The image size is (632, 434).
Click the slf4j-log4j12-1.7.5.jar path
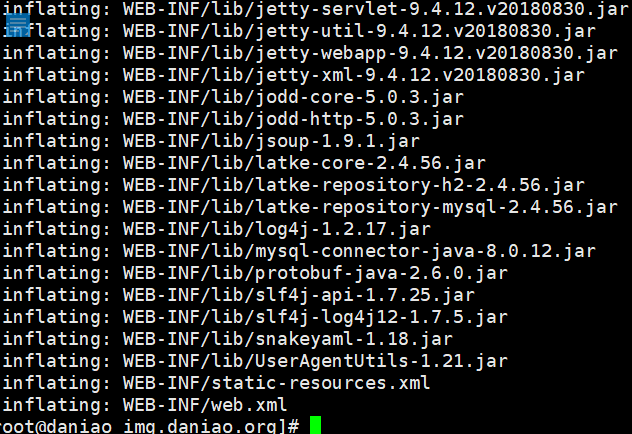315,317
